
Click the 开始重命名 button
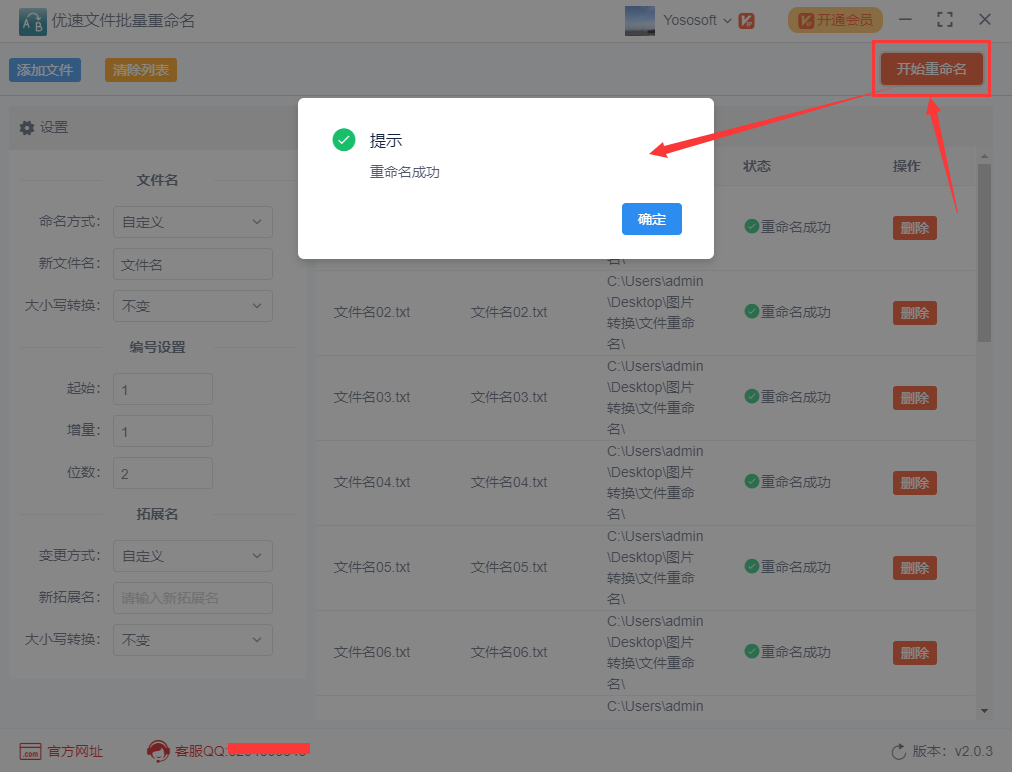pos(931,68)
